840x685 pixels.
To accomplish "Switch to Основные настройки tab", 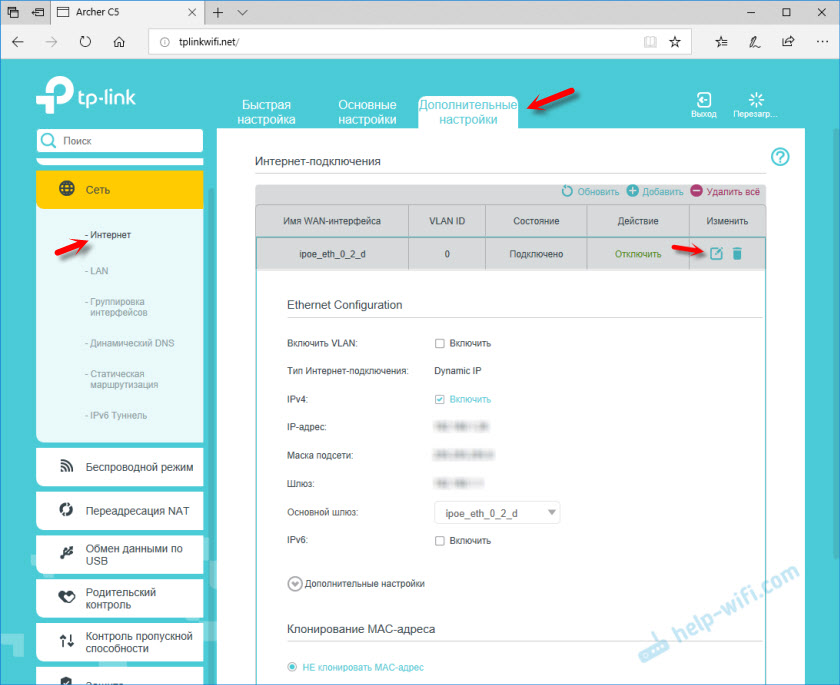I will click(x=367, y=112).
